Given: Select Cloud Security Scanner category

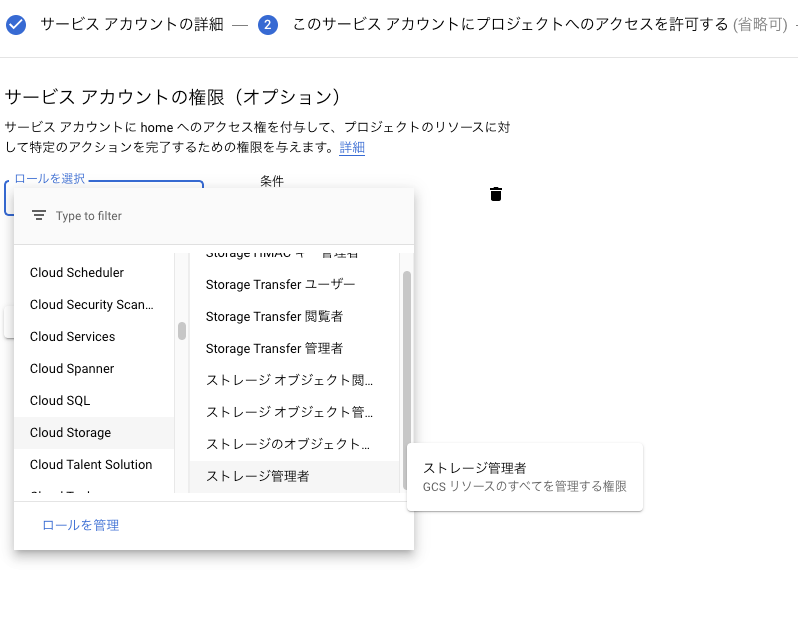Looking at the screenshot, I should pos(92,305).
